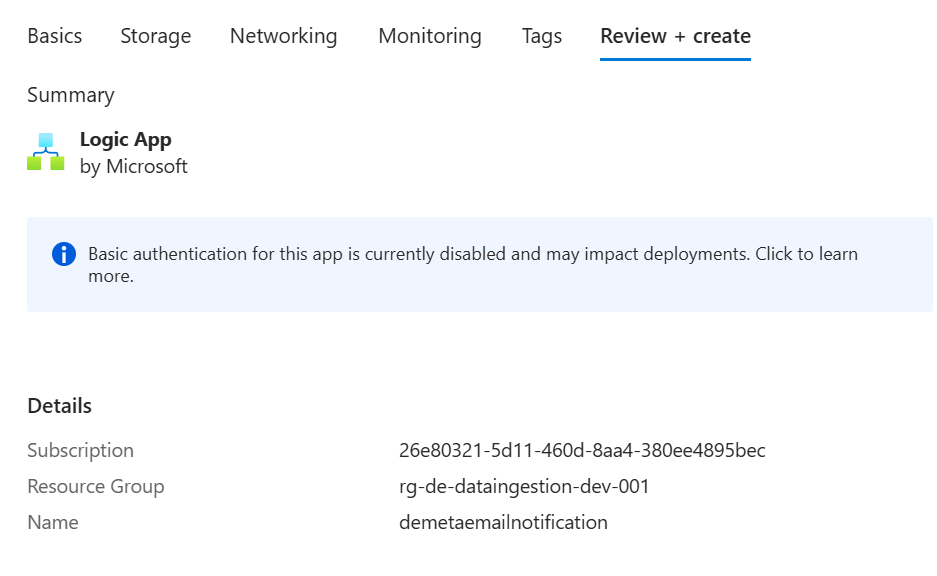This screenshot has height=576, width=937.
Task: Click the Logic App title text
Action: pyautogui.click(x=125, y=139)
